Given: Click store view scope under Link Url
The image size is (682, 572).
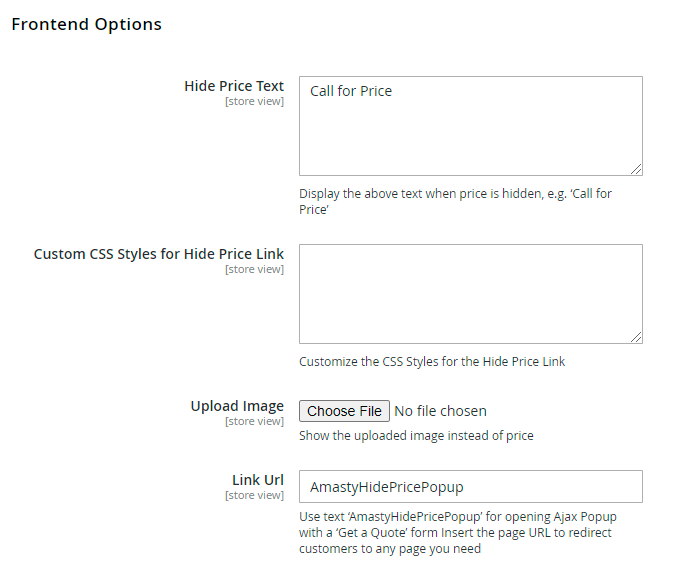Looking at the screenshot, I should pos(254,495).
